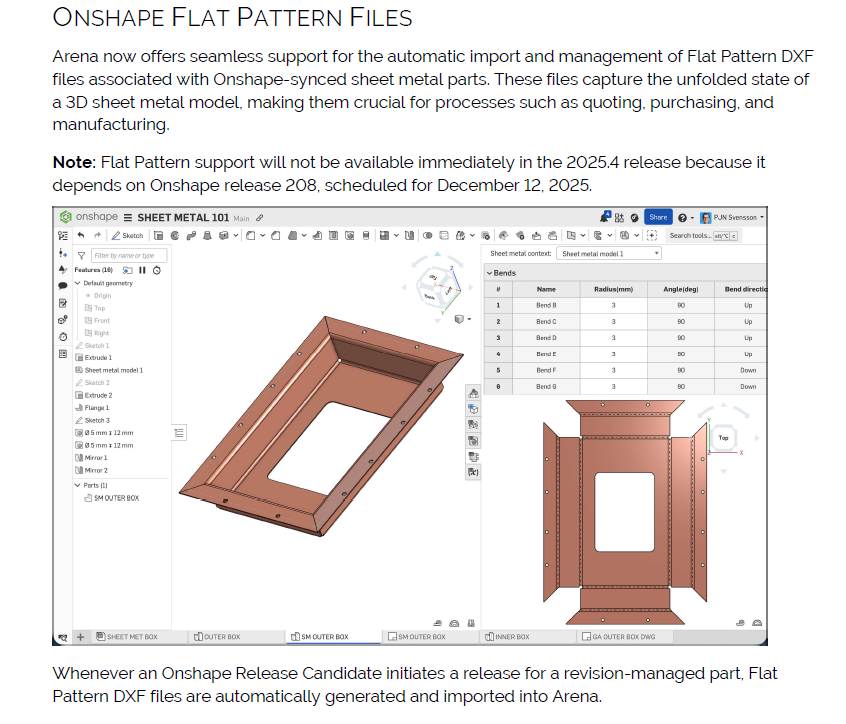The height and width of the screenshot is (724, 846).
Task: Toggle the feature list panel handle
Action: 179,433
